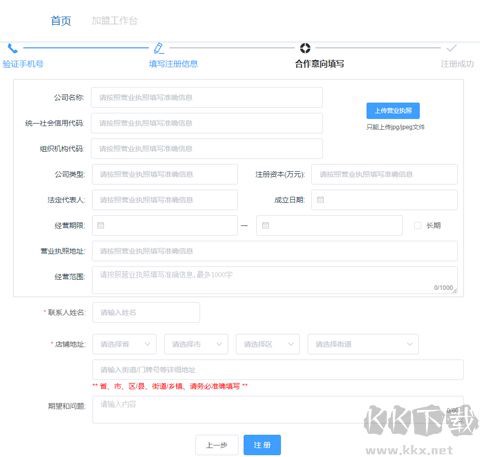Click the phone icon for 验证手机号 step
This screenshot has height=457, width=480.
pos(12,48)
